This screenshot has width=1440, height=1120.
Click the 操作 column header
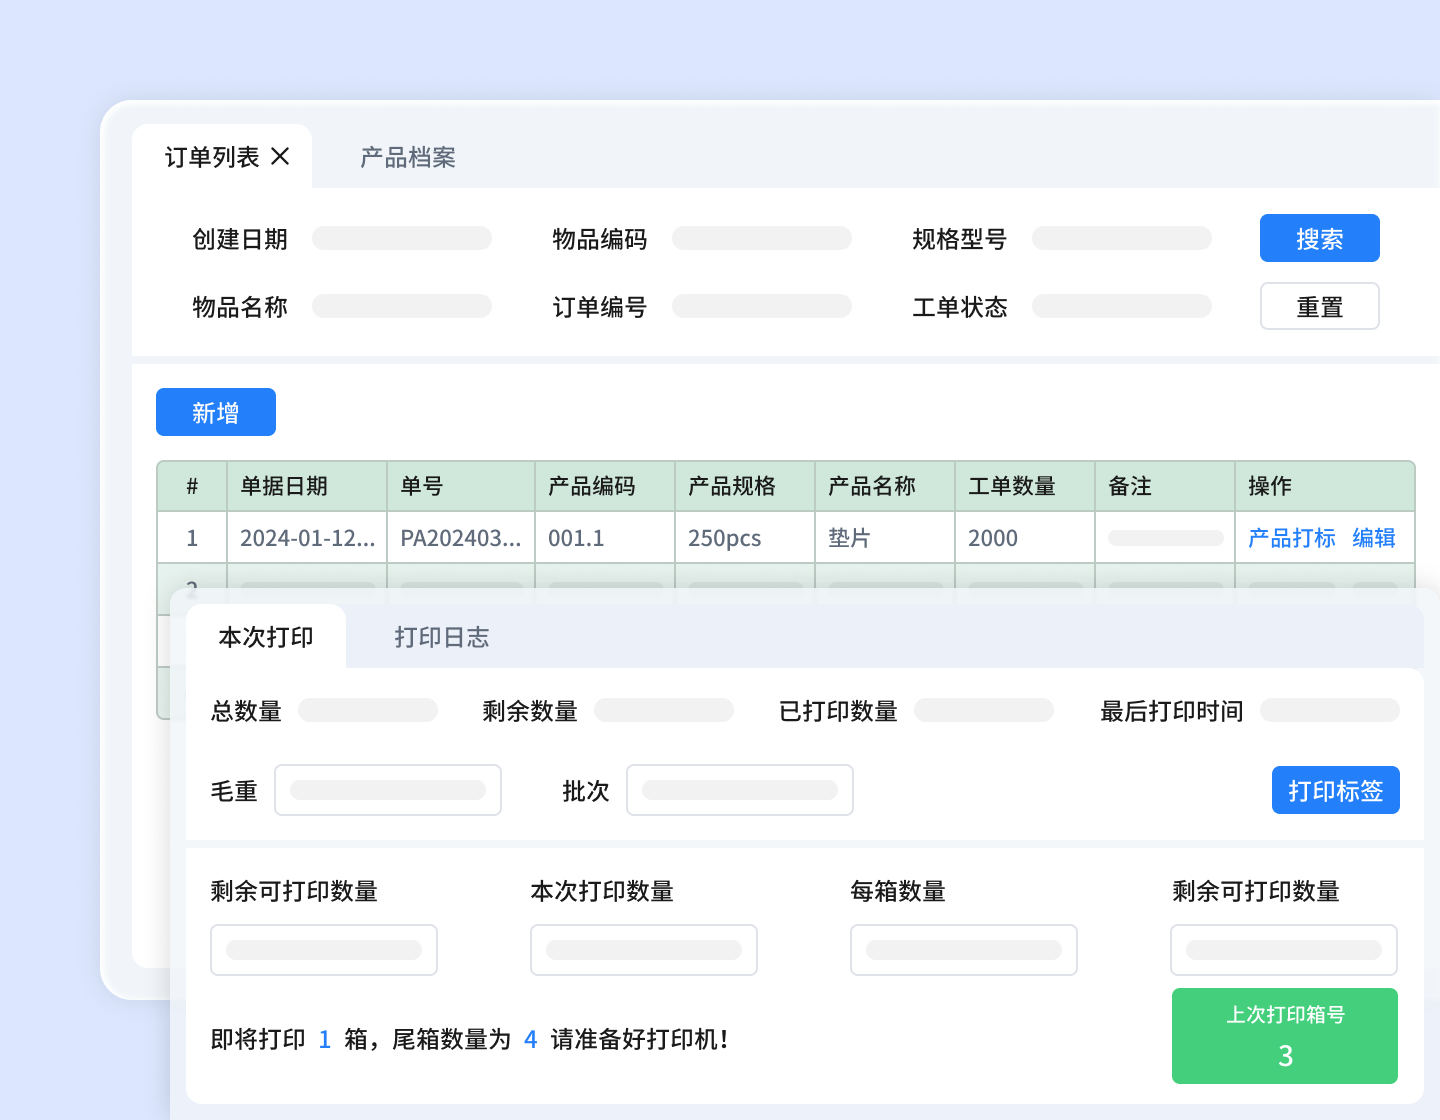tap(1325, 486)
